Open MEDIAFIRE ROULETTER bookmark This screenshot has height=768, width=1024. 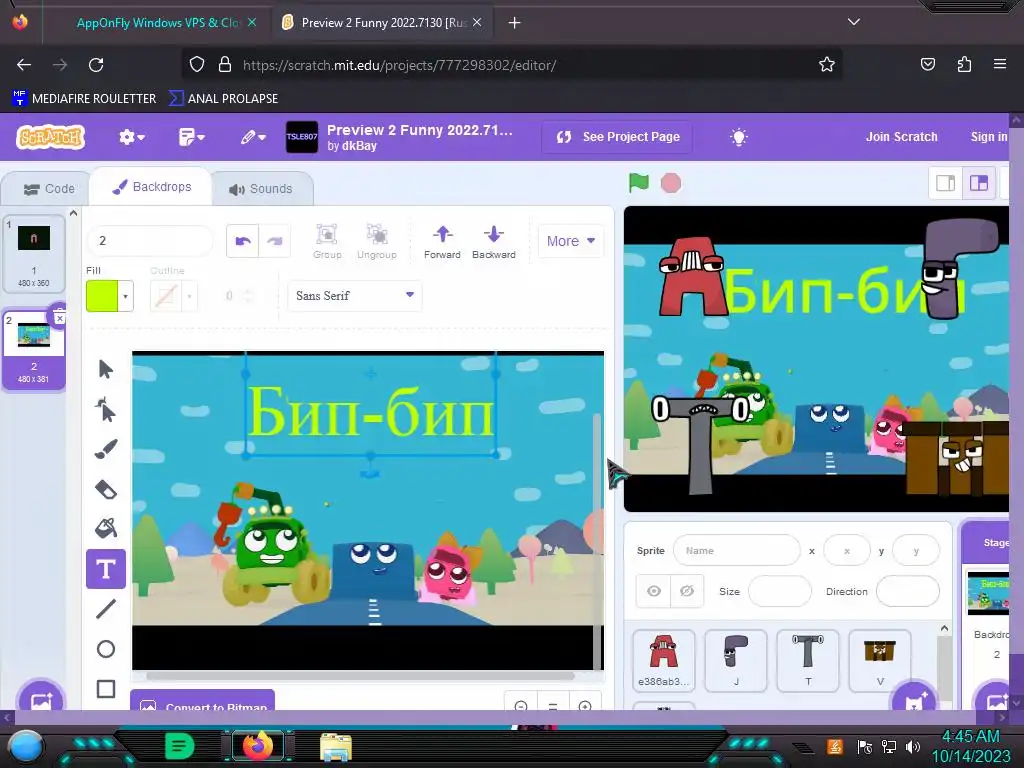point(84,99)
